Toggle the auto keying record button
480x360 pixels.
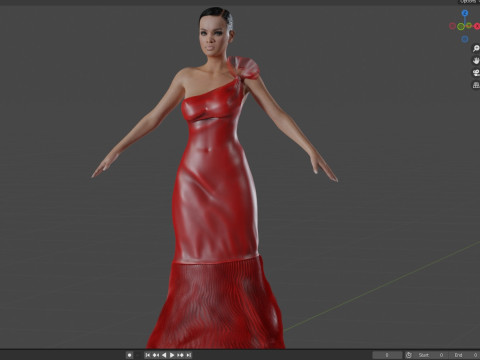[x=130, y=355]
